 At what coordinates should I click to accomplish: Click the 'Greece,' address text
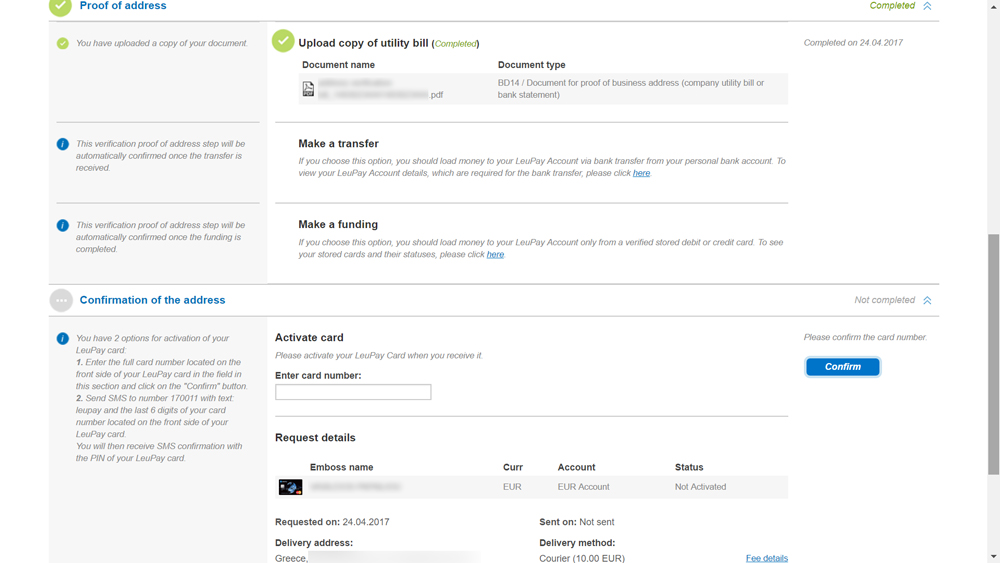(291, 559)
